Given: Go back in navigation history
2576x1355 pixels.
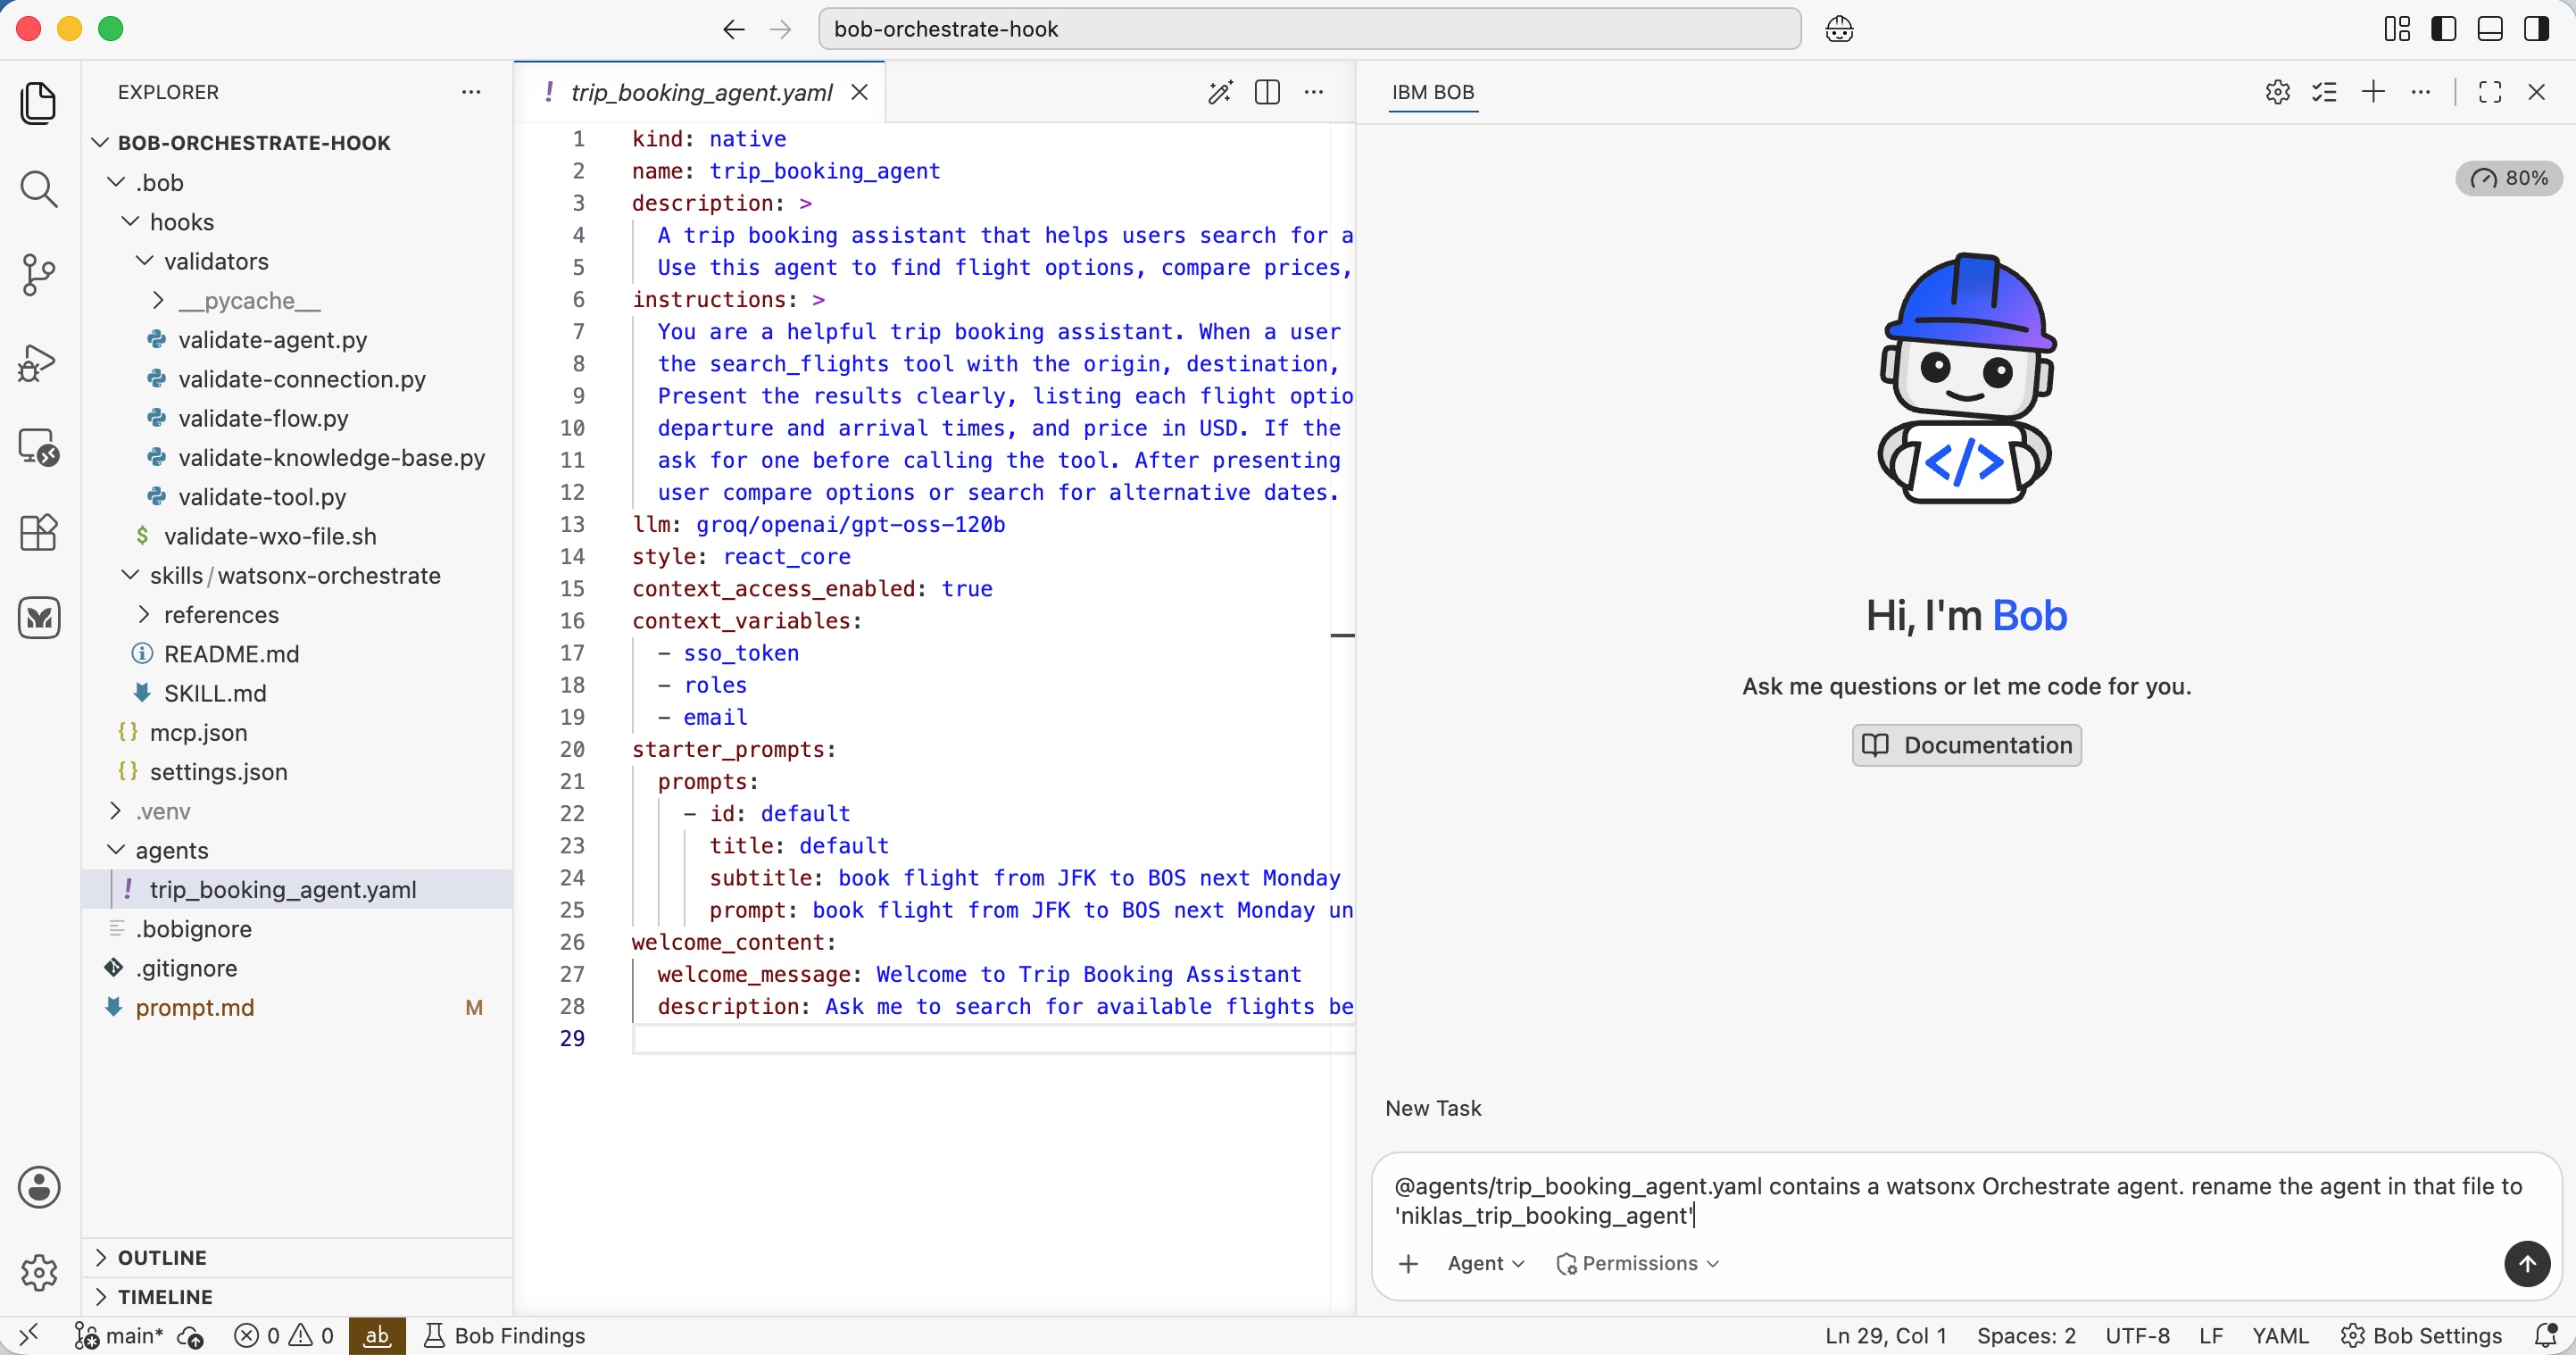Looking at the screenshot, I should [x=734, y=29].
